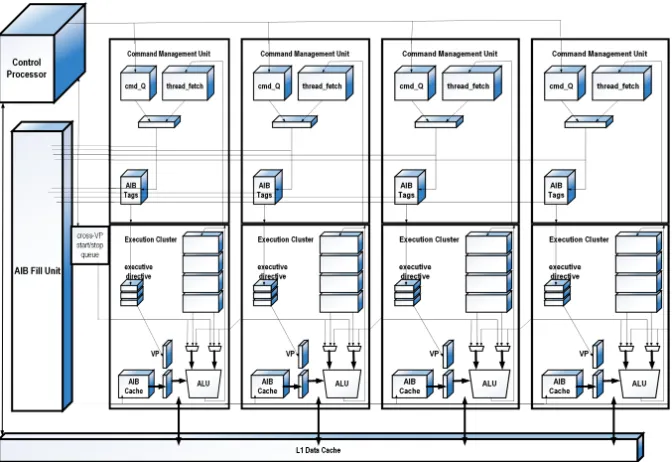Select the ALU shape in the second lane
Image resolution: width=672 pixels, height=462 pixels.
pos(342,384)
